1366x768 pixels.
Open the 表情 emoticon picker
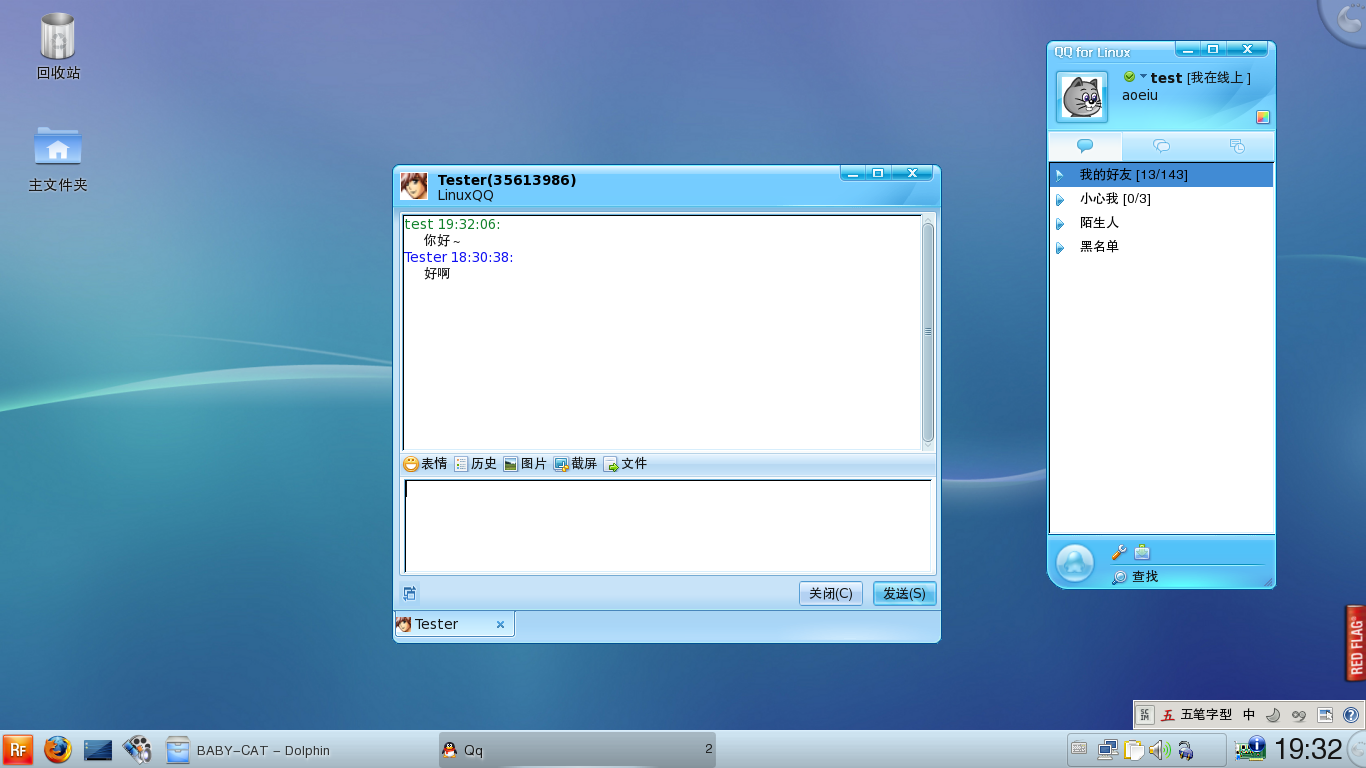coord(425,464)
